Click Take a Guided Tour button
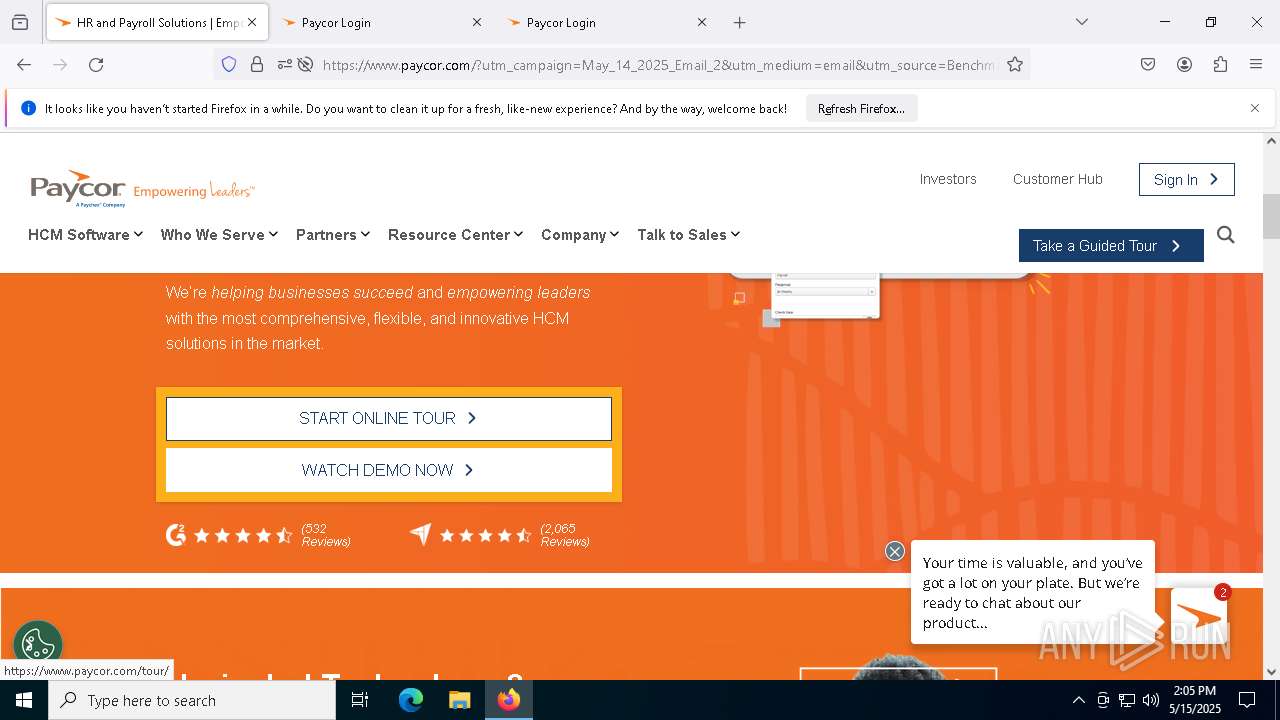1280x720 pixels. [x=1111, y=245]
